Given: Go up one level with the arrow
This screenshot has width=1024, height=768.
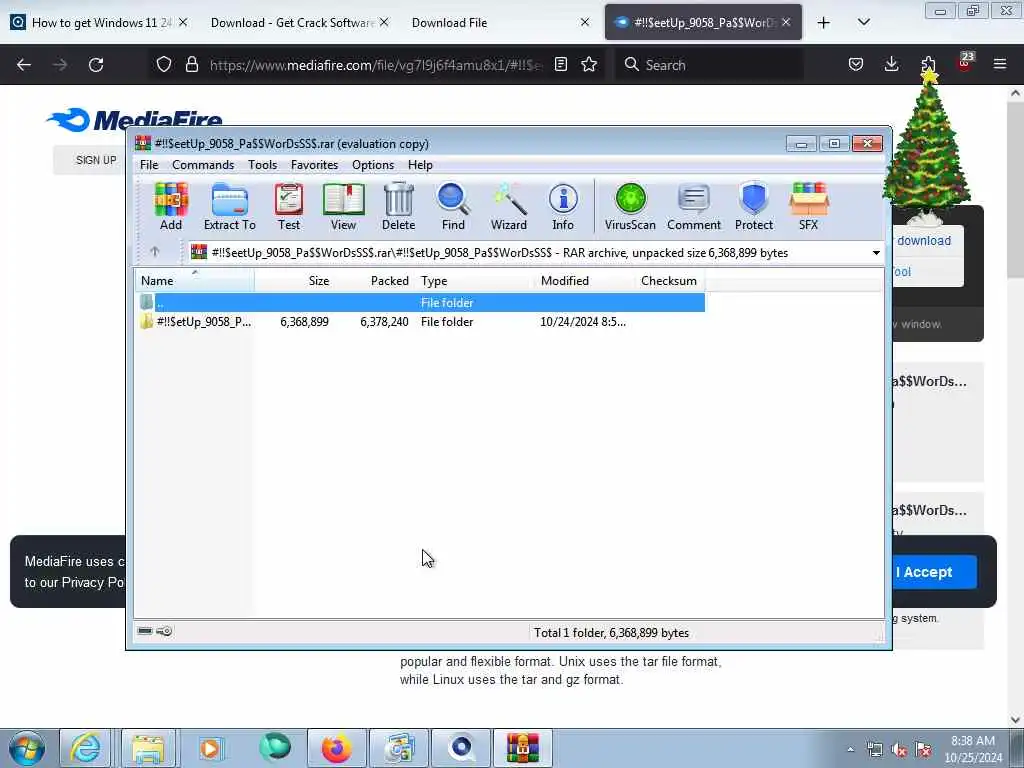Looking at the screenshot, I should point(155,251).
